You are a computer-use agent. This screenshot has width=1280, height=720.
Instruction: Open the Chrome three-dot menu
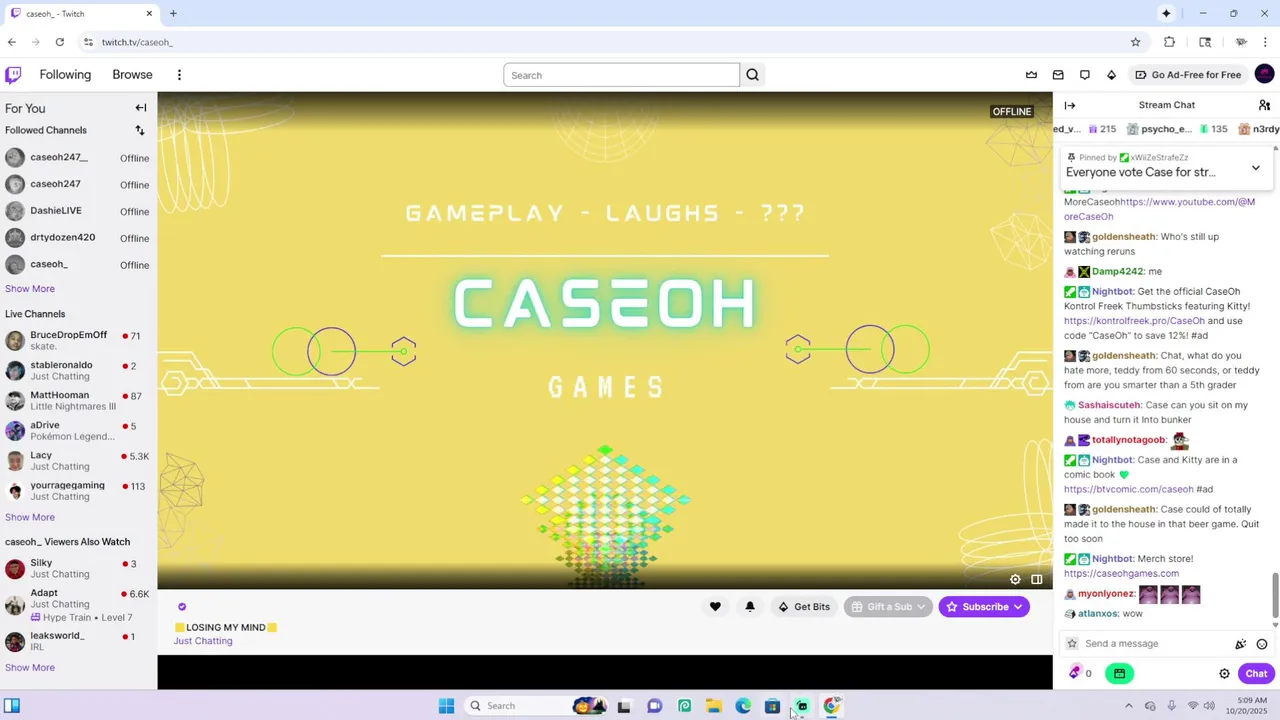pyautogui.click(x=1265, y=42)
